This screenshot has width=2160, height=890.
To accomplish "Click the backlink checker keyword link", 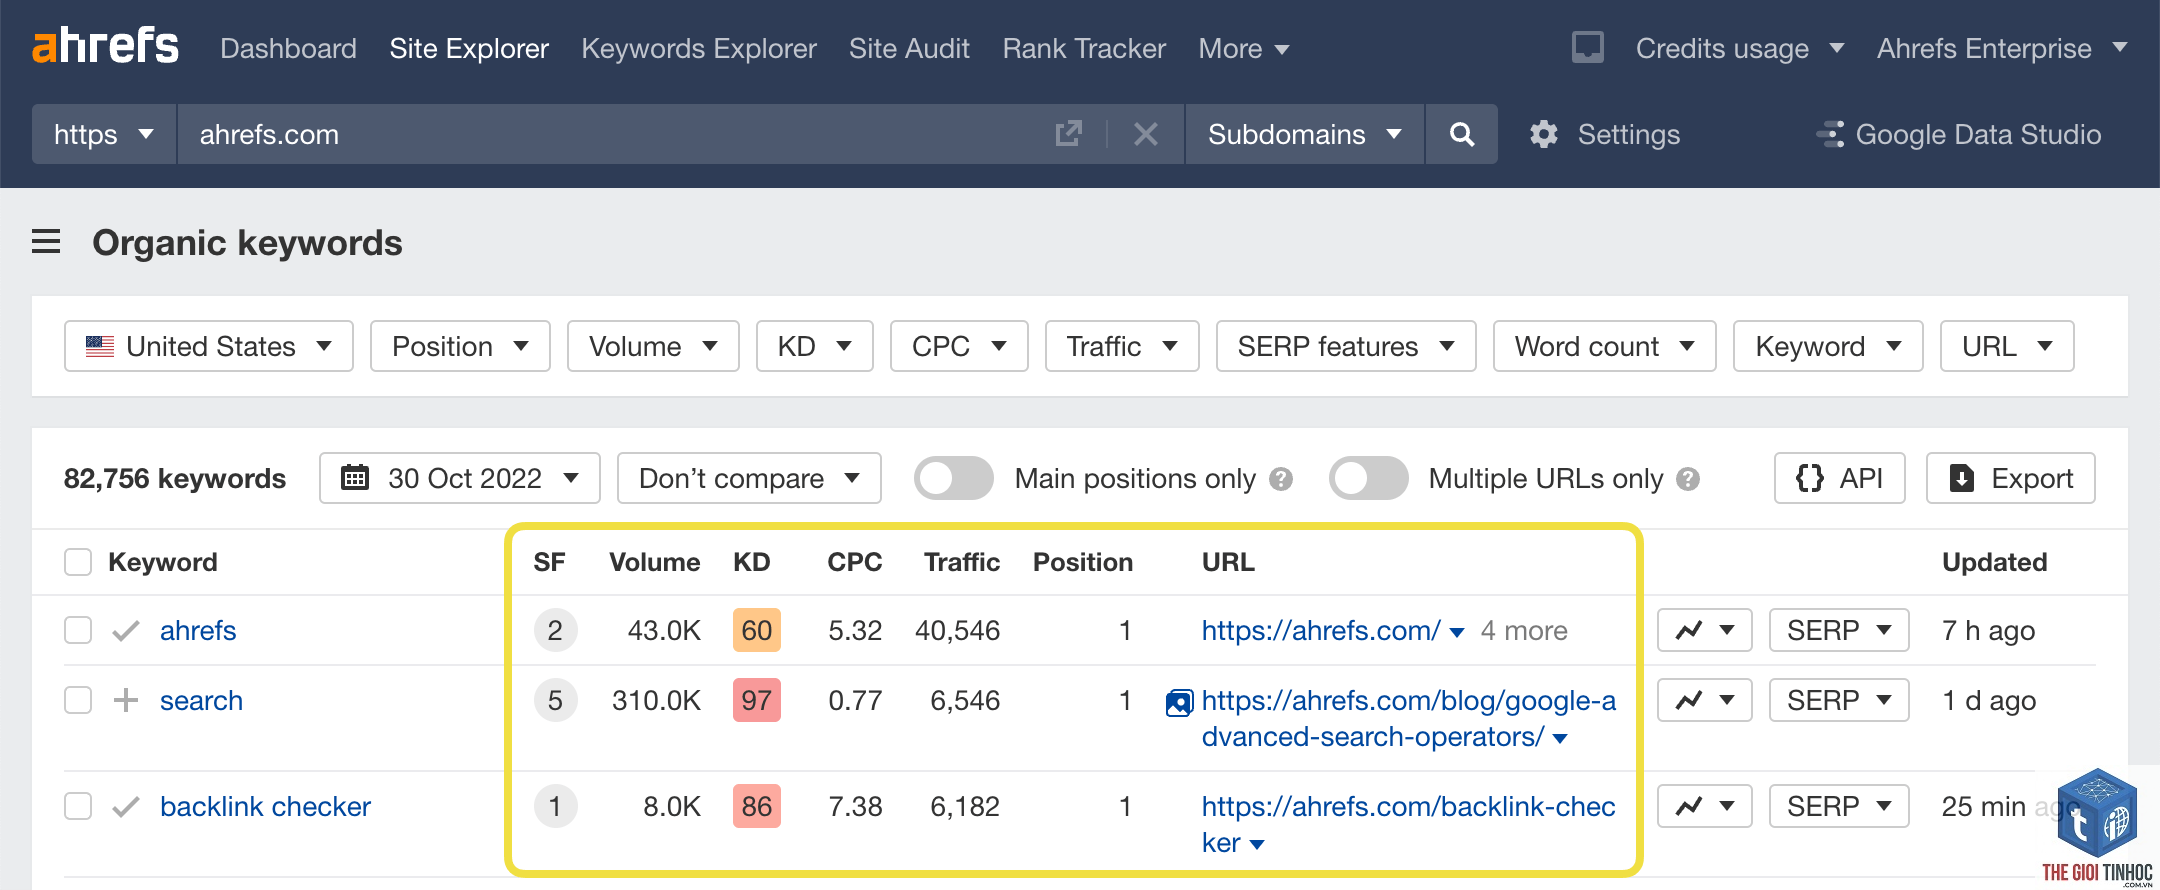I will click(265, 806).
